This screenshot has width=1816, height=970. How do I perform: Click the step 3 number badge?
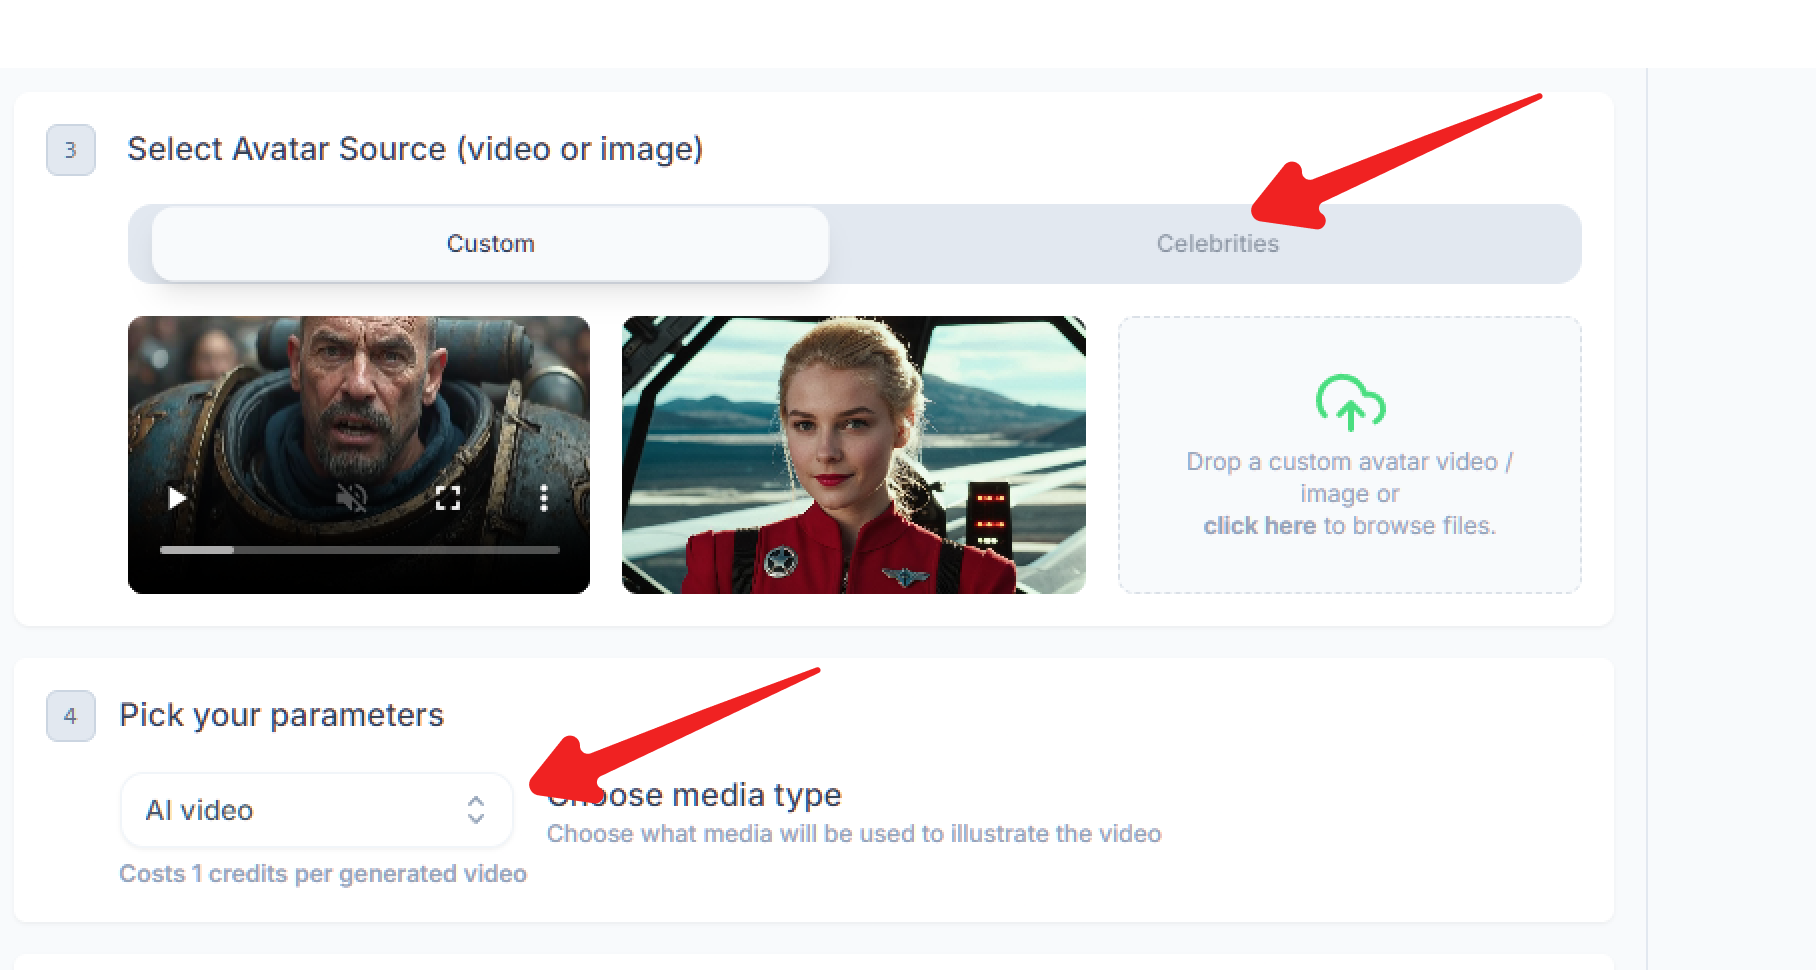(71, 152)
